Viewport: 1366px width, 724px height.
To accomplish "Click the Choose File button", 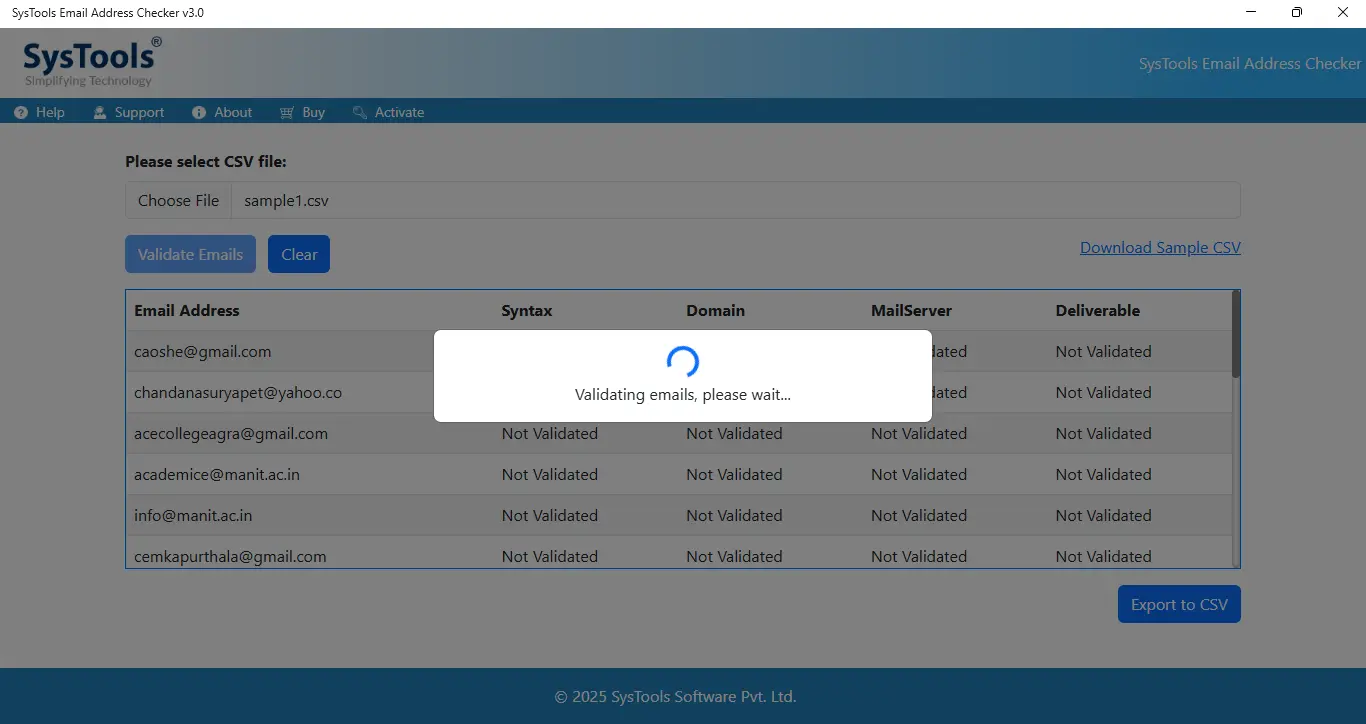I will [178, 200].
